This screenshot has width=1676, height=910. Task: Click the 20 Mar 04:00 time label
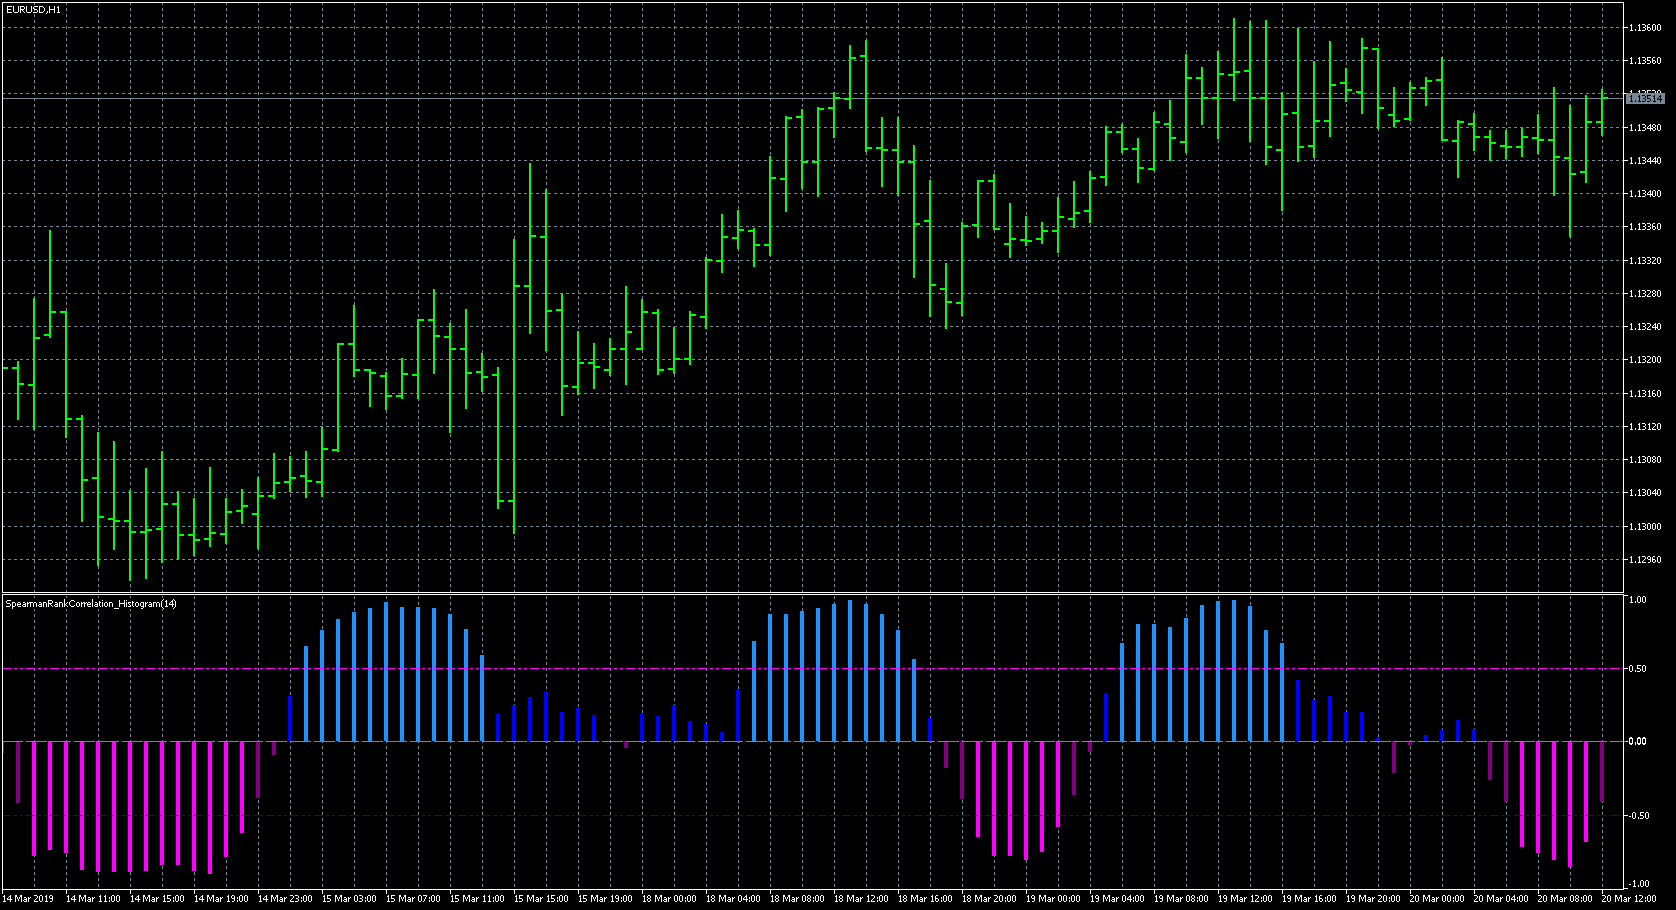pyautogui.click(x=1501, y=899)
